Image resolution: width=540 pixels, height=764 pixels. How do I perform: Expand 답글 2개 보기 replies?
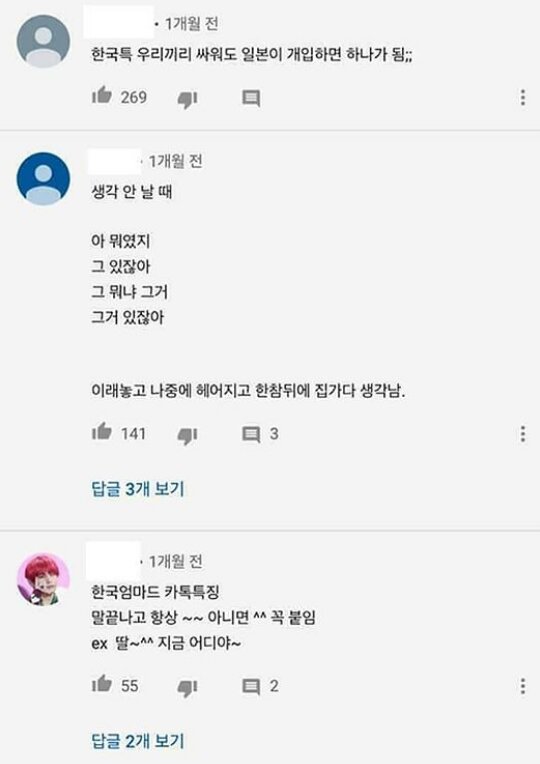(x=138, y=741)
